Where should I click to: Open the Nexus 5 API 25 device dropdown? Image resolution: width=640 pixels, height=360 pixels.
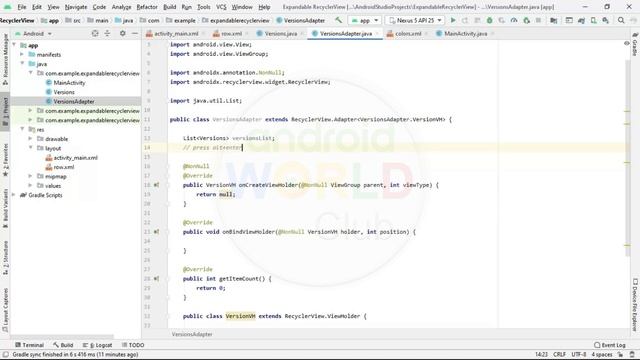tap(416, 20)
